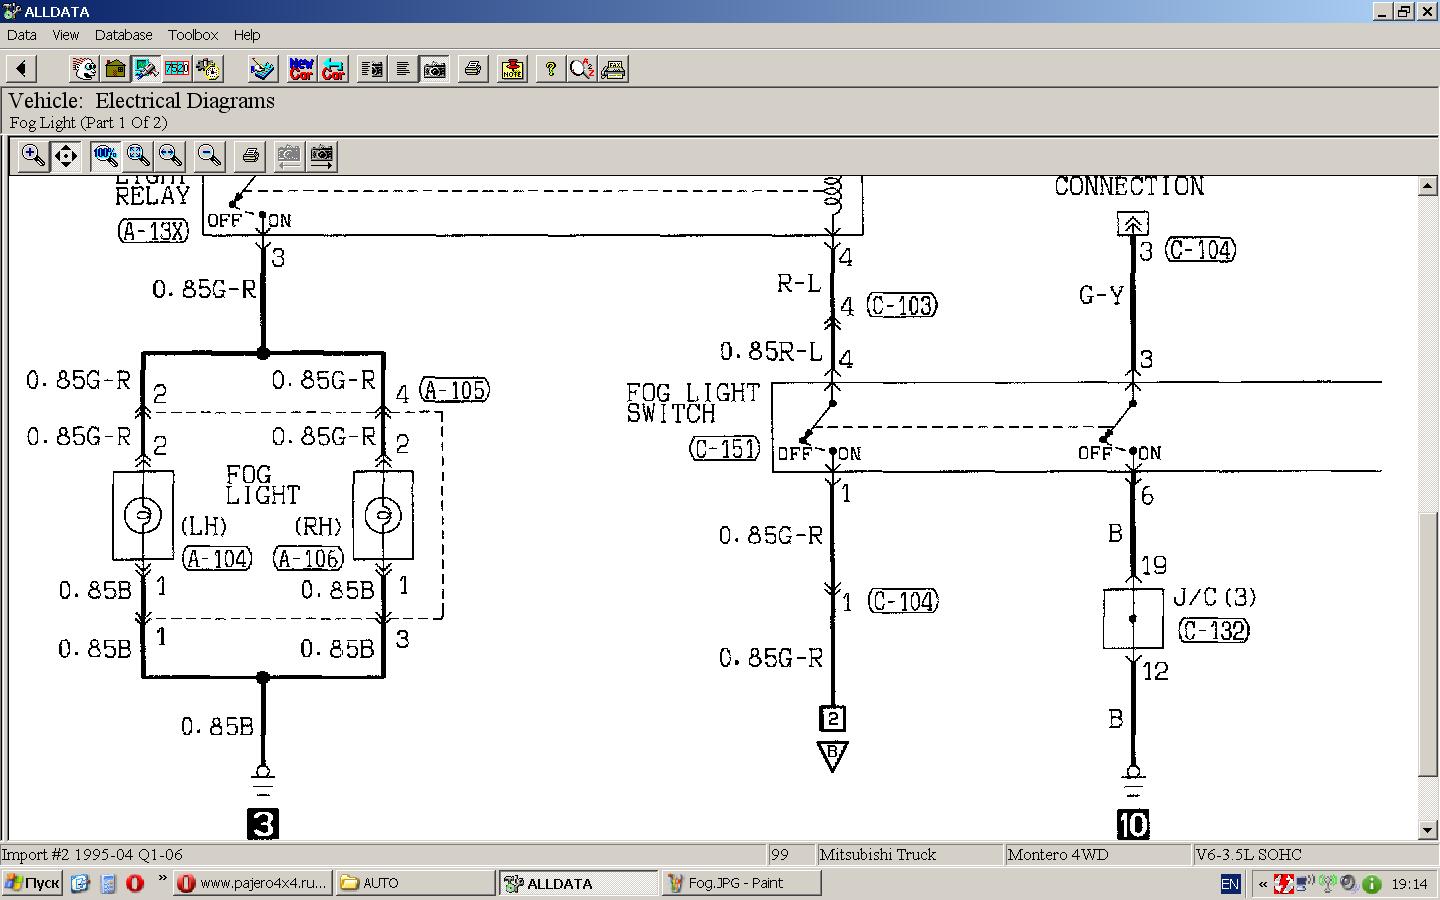Click the fax machine icon
1440x900 pixels.
tap(613, 69)
